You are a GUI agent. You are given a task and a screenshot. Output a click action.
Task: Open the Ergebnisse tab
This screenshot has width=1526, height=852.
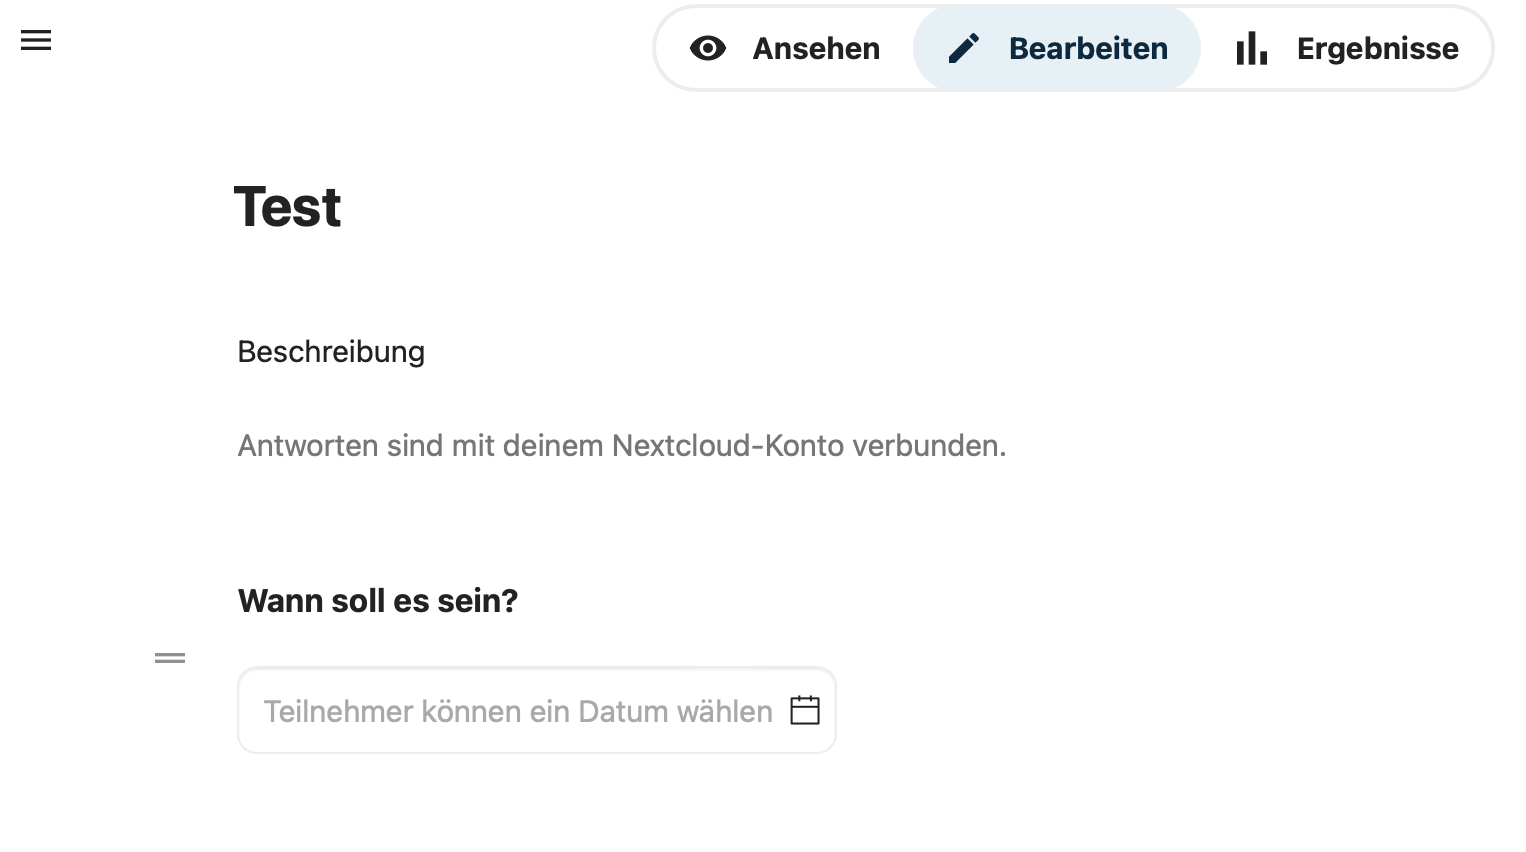(1377, 48)
